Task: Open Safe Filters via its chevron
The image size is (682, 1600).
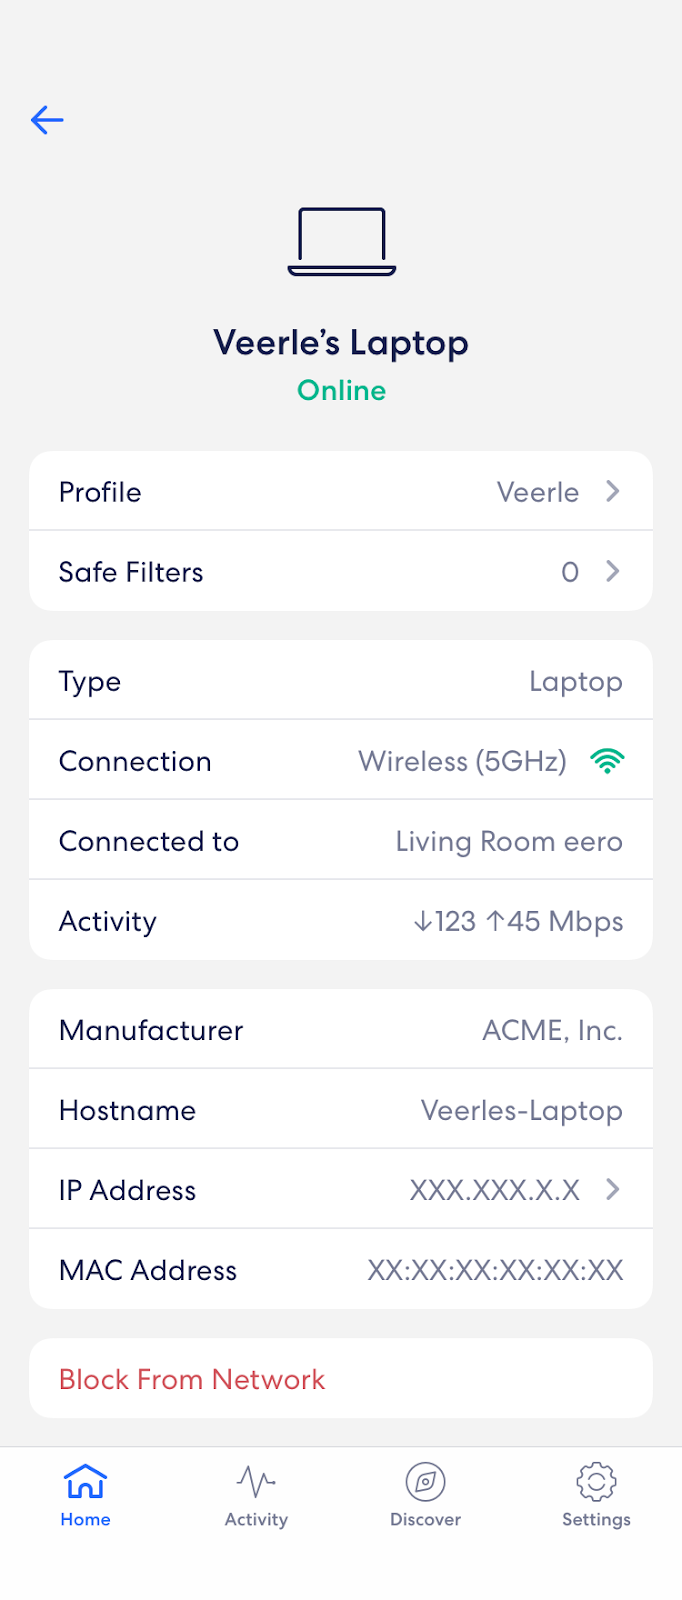Action: tap(612, 571)
